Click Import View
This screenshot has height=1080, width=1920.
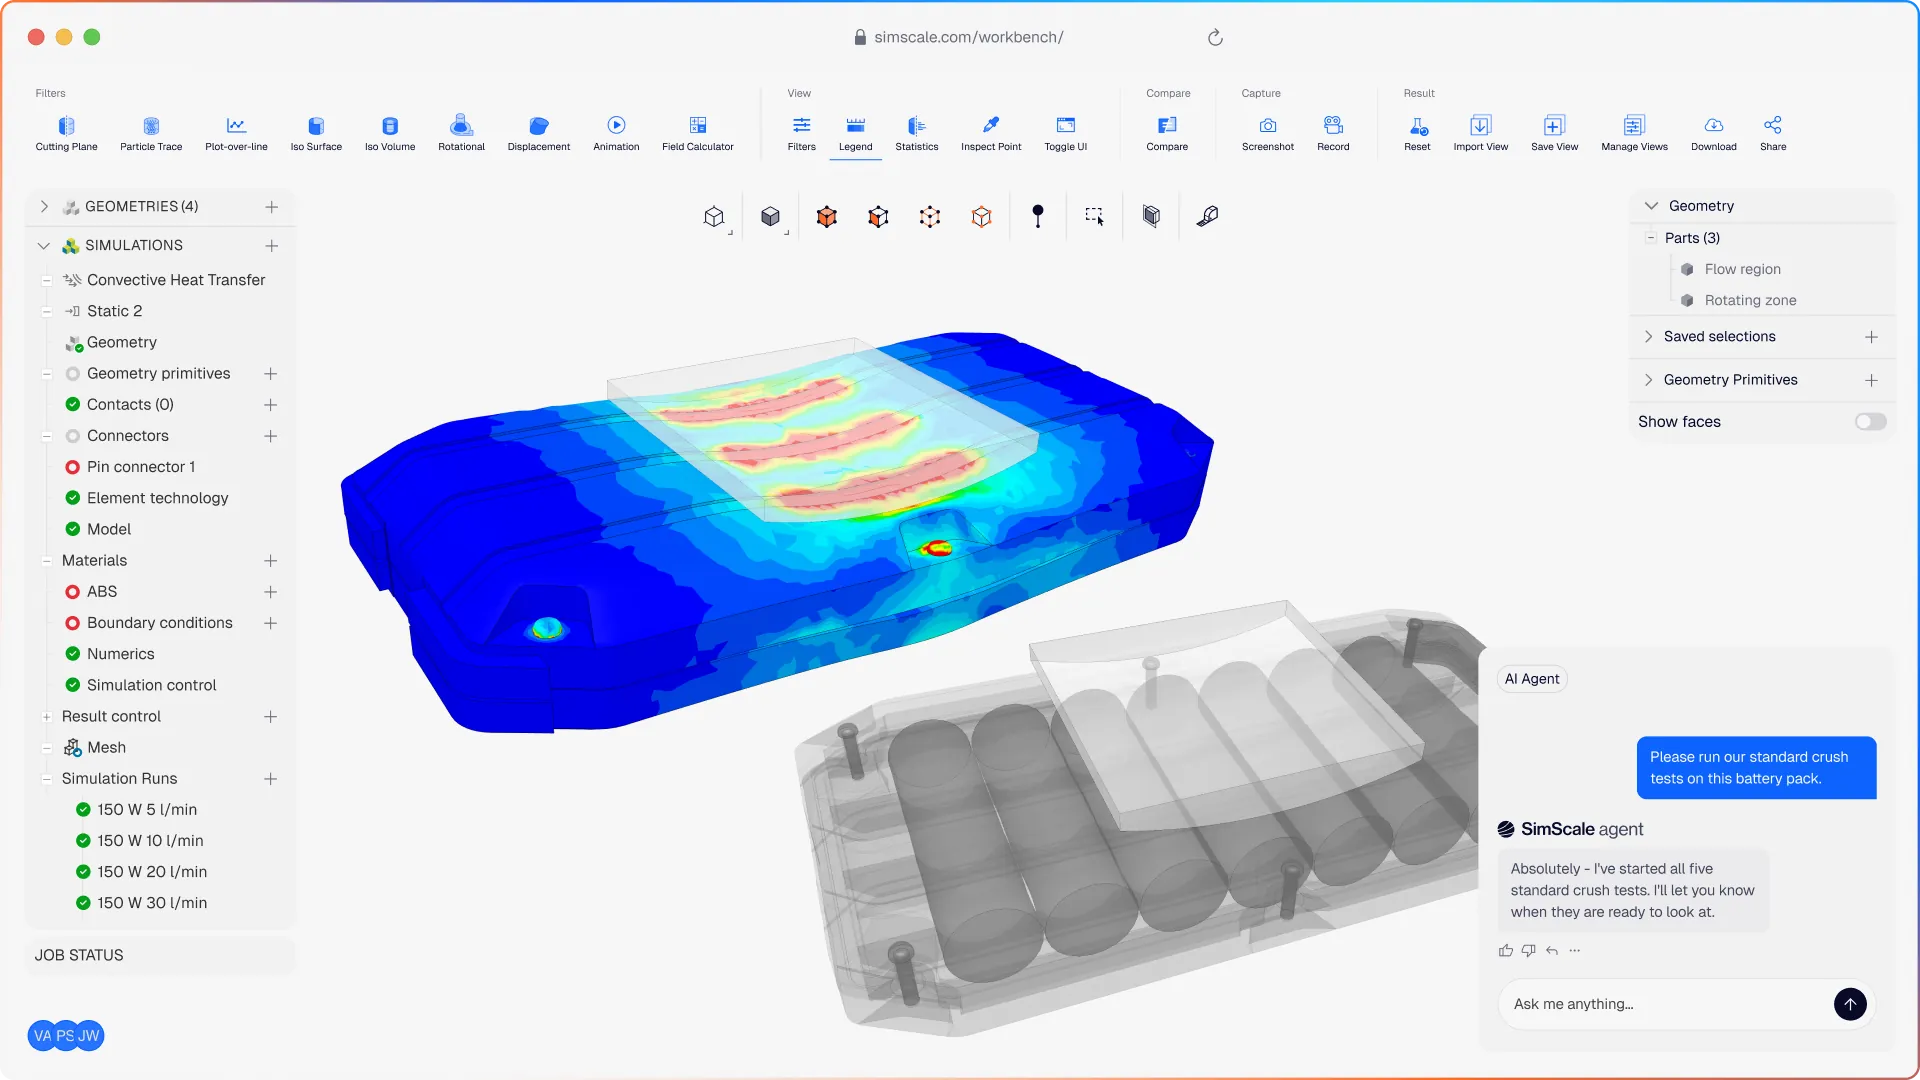[x=1481, y=133]
